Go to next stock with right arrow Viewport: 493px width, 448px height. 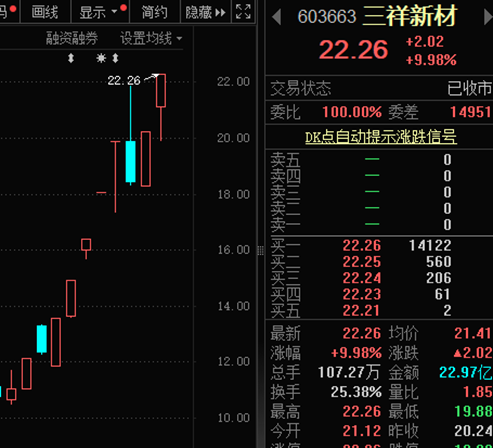[488, 17]
